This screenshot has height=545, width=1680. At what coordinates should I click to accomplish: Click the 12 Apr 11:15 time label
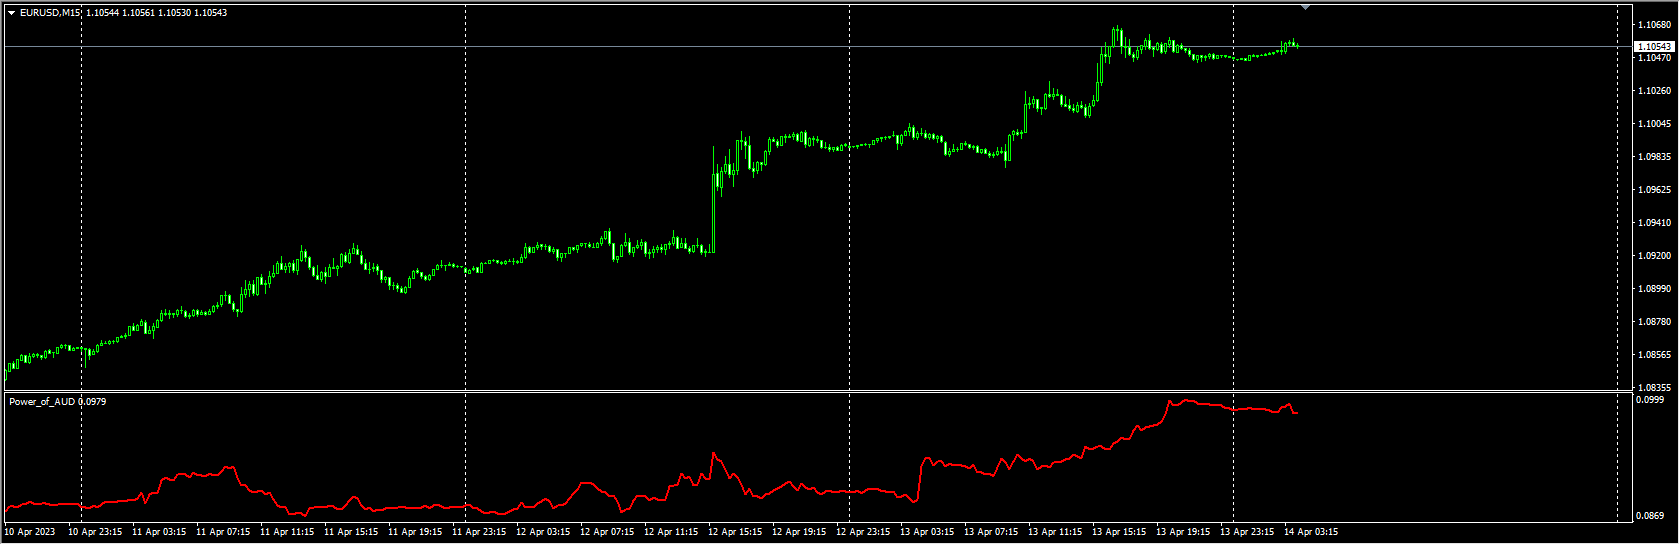671,532
